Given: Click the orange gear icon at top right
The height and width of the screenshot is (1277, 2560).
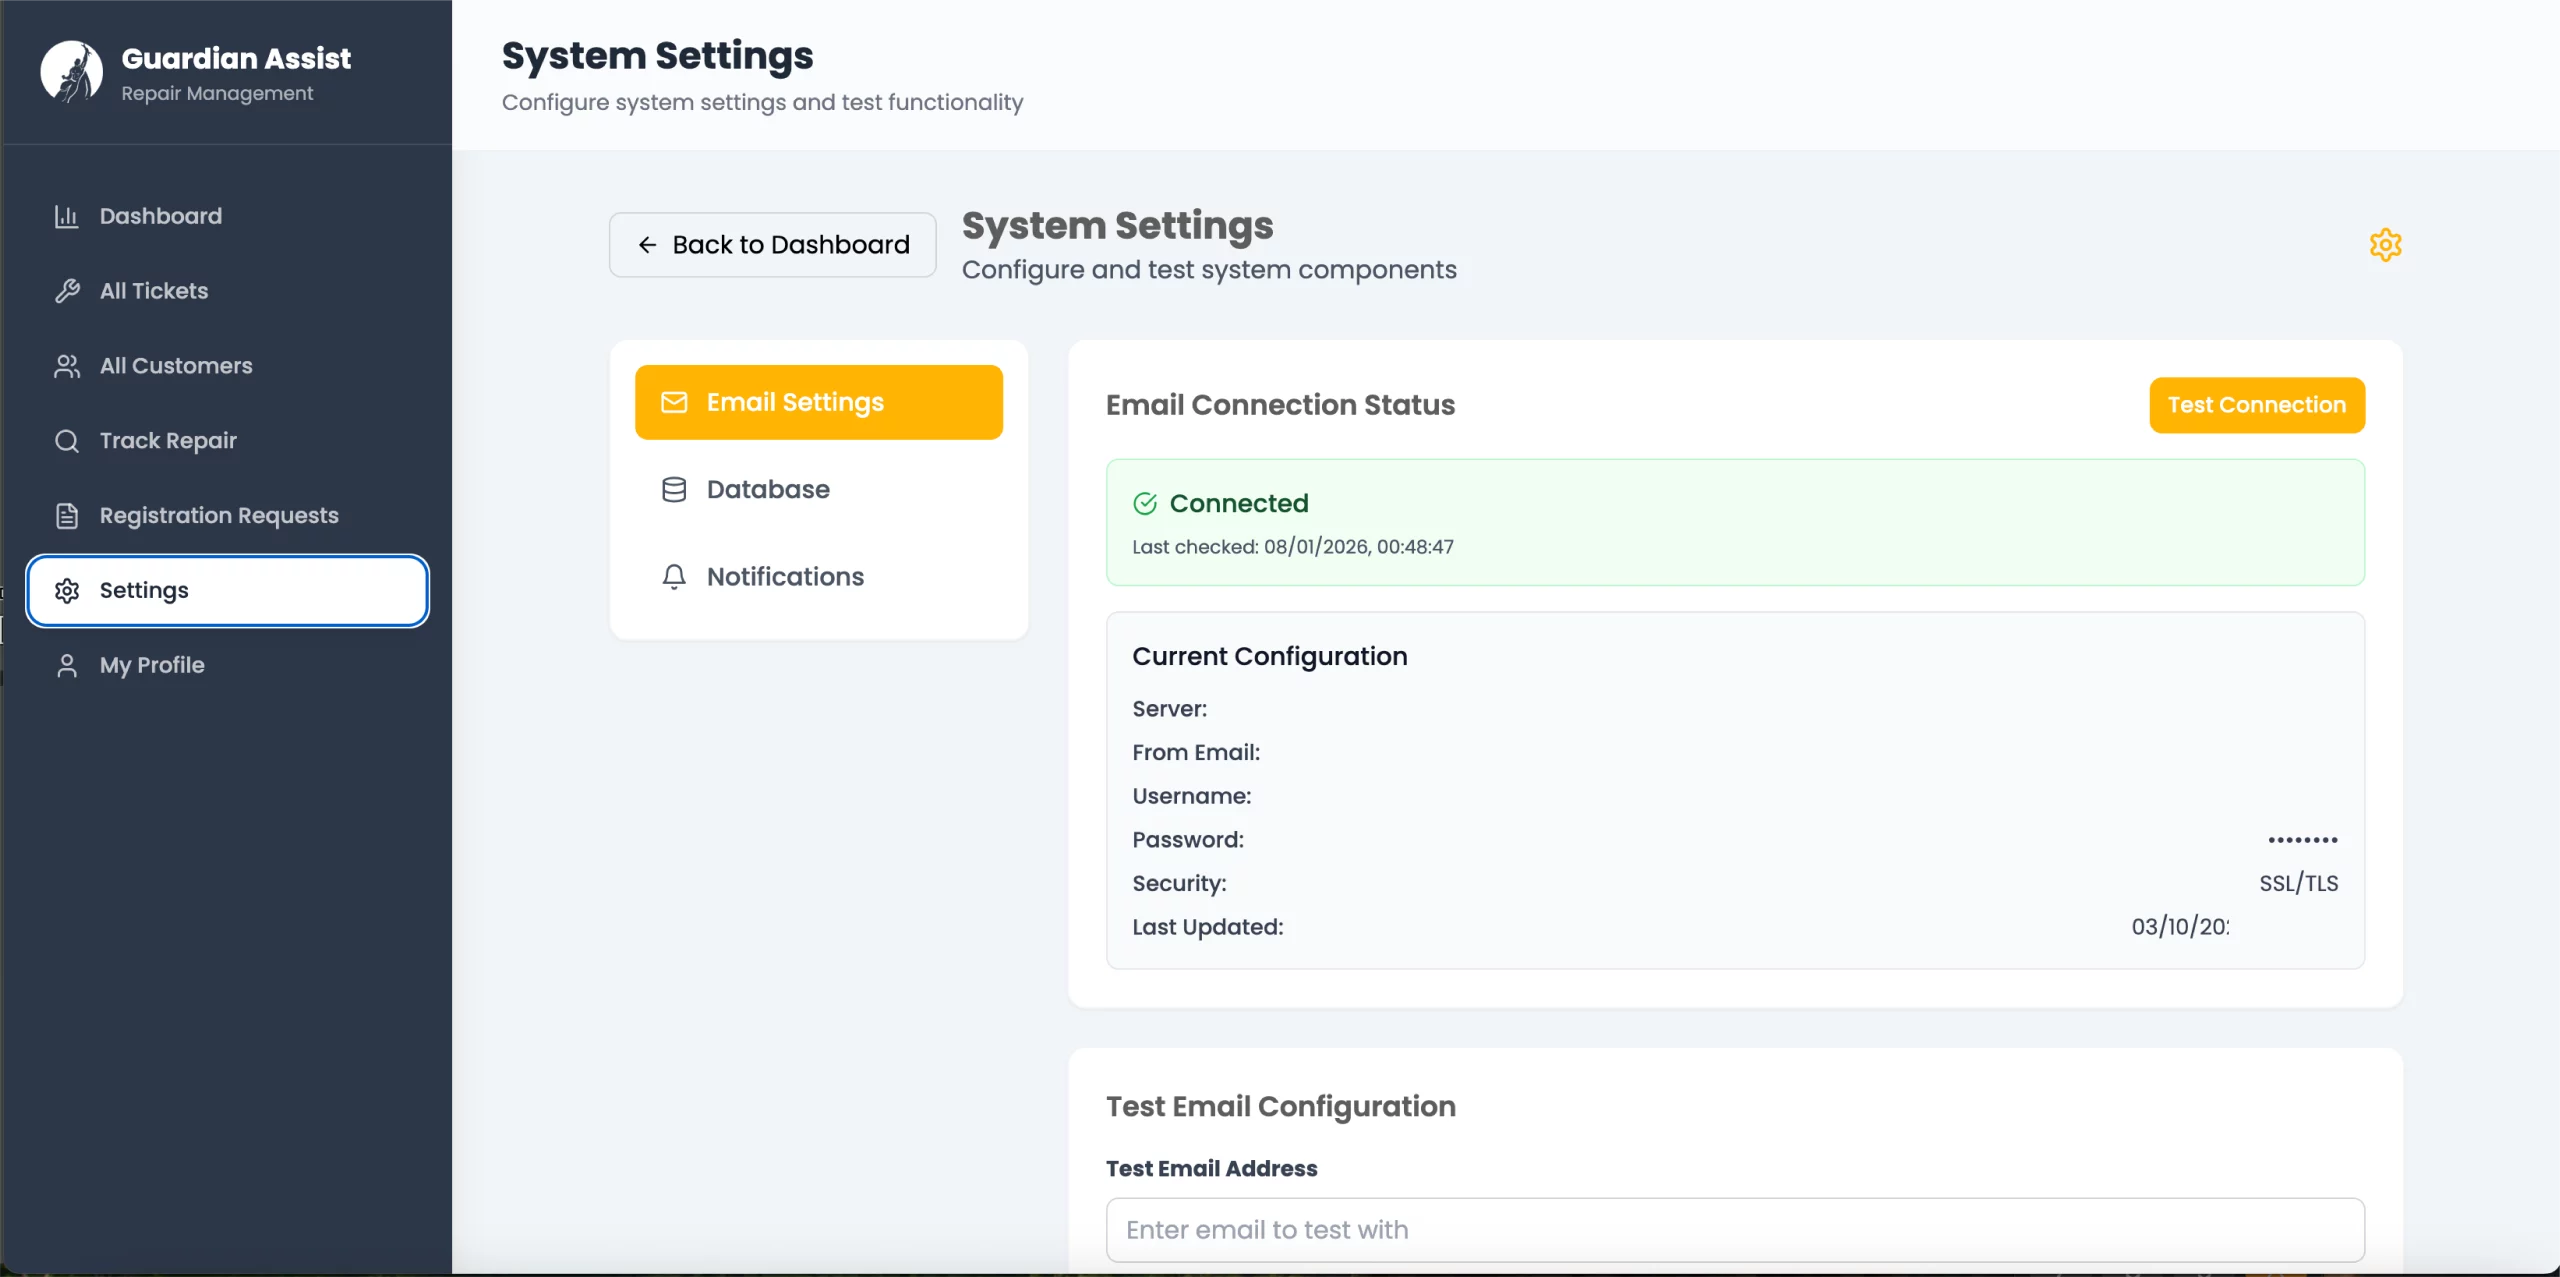Looking at the screenshot, I should coord(2385,245).
